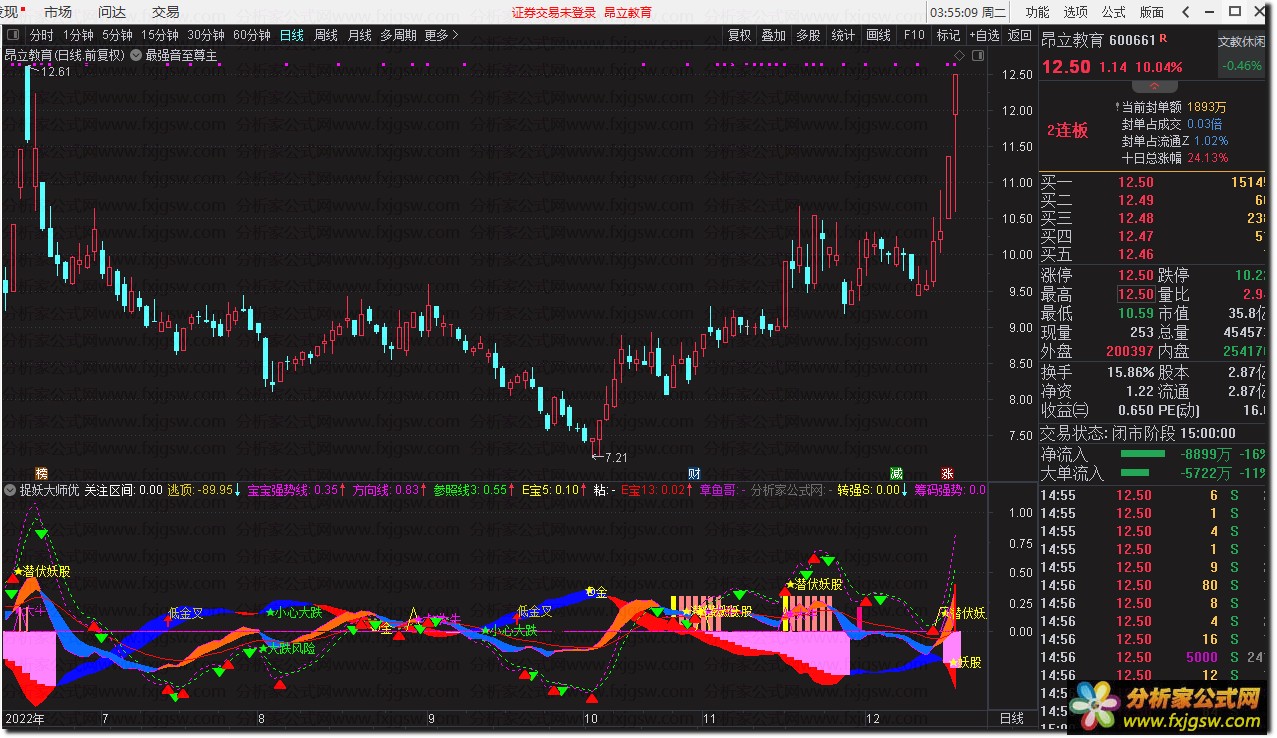Screen dimensions: 1277x738
Task: Click the 买一 bid price row
Action: coord(1154,182)
